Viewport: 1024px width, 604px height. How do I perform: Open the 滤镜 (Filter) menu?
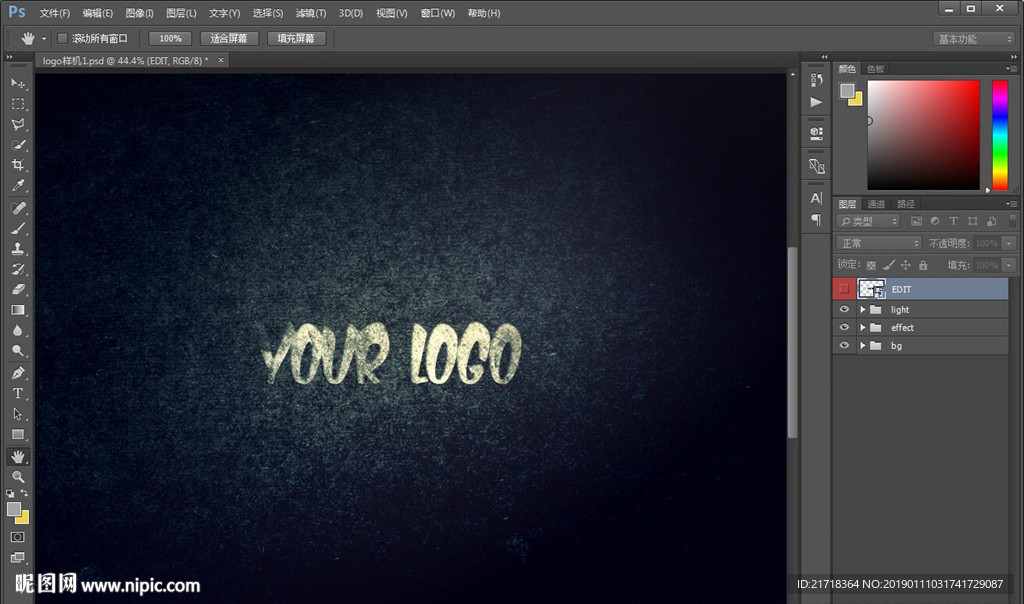(x=311, y=13)
